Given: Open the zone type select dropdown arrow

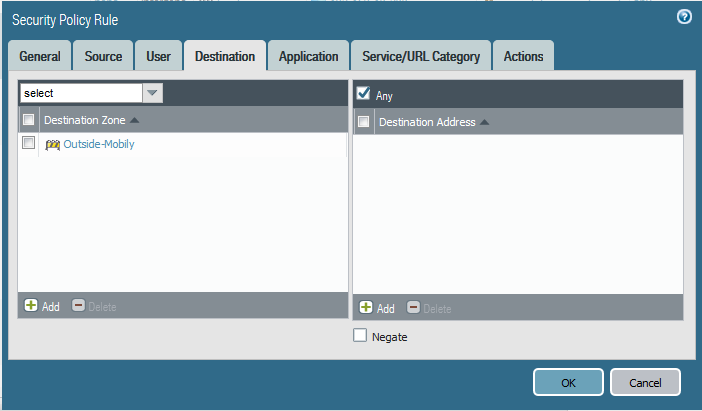Looking at the screenshot, I should click(152, 93).
